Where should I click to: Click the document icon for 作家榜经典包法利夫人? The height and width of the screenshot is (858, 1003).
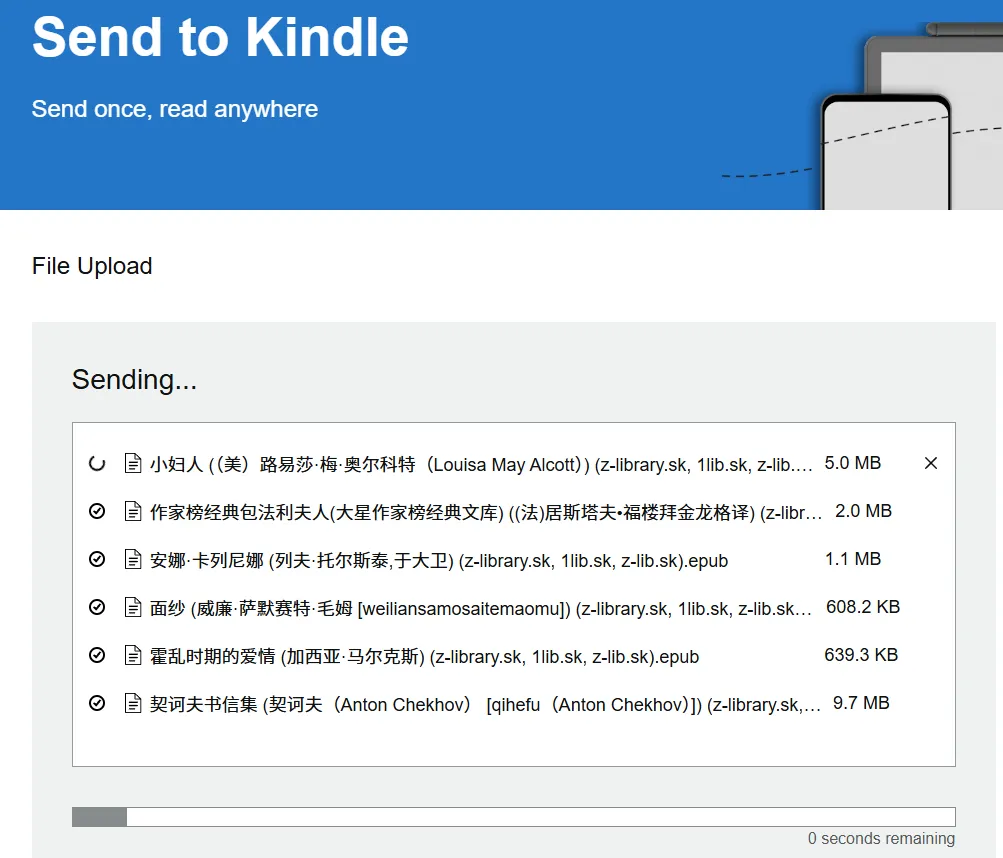coord(132,511)
